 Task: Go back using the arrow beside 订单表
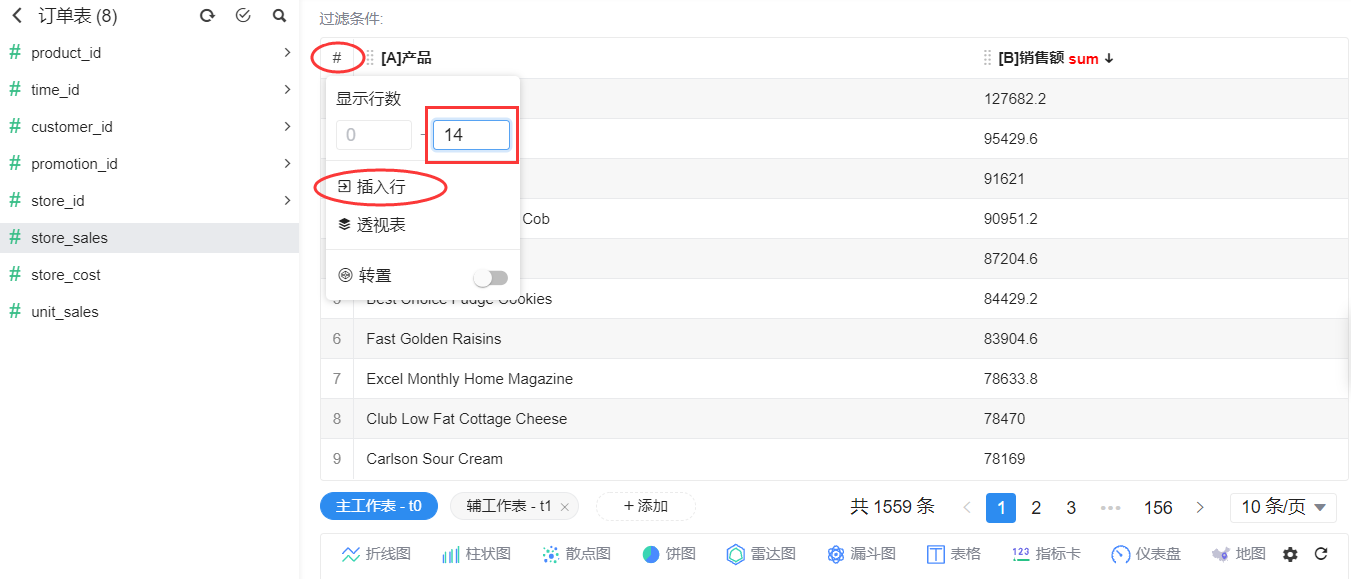pos(16,16)
